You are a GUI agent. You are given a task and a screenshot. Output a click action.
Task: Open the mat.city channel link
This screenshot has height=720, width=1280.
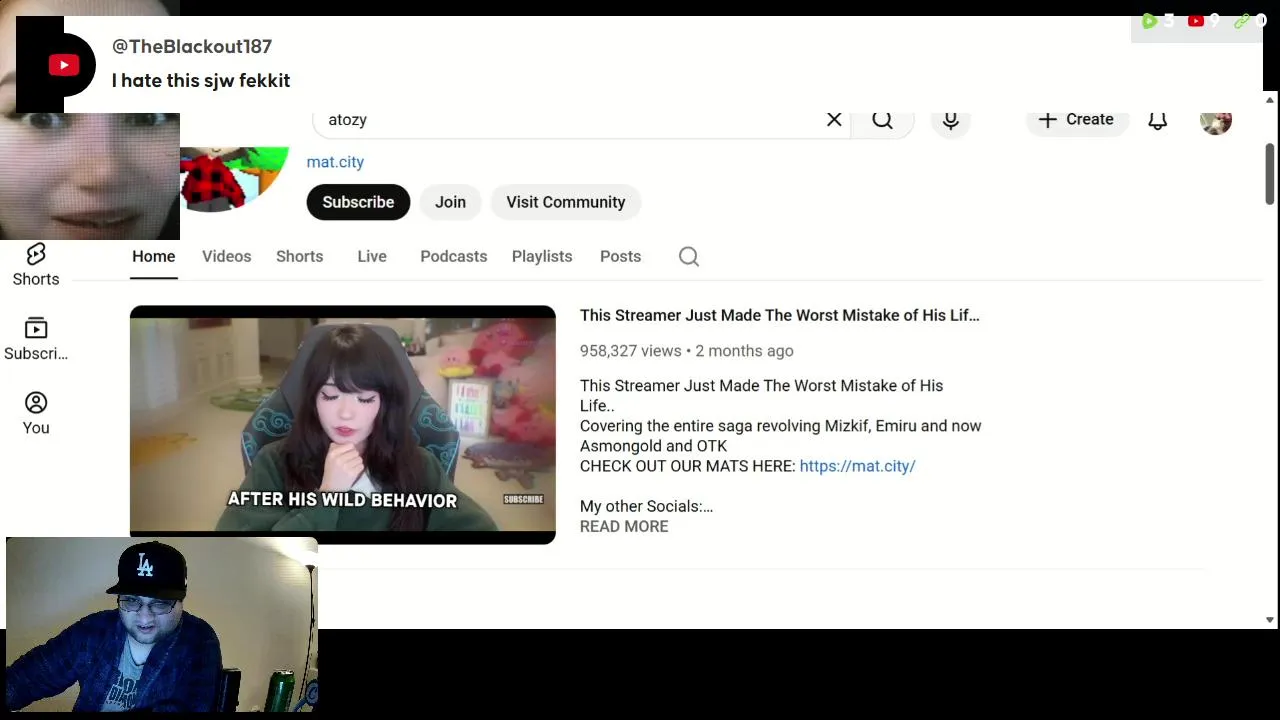point(335,162)
